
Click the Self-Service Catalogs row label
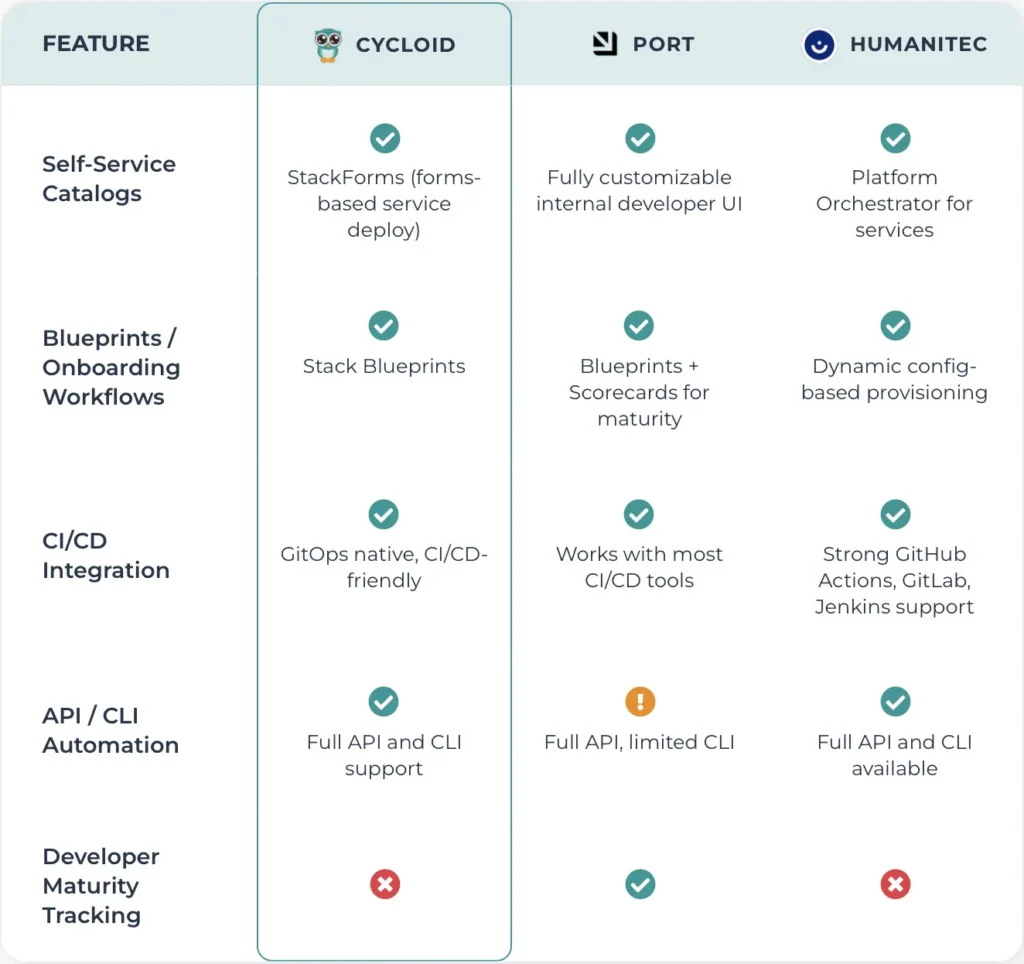click(109, 178)
